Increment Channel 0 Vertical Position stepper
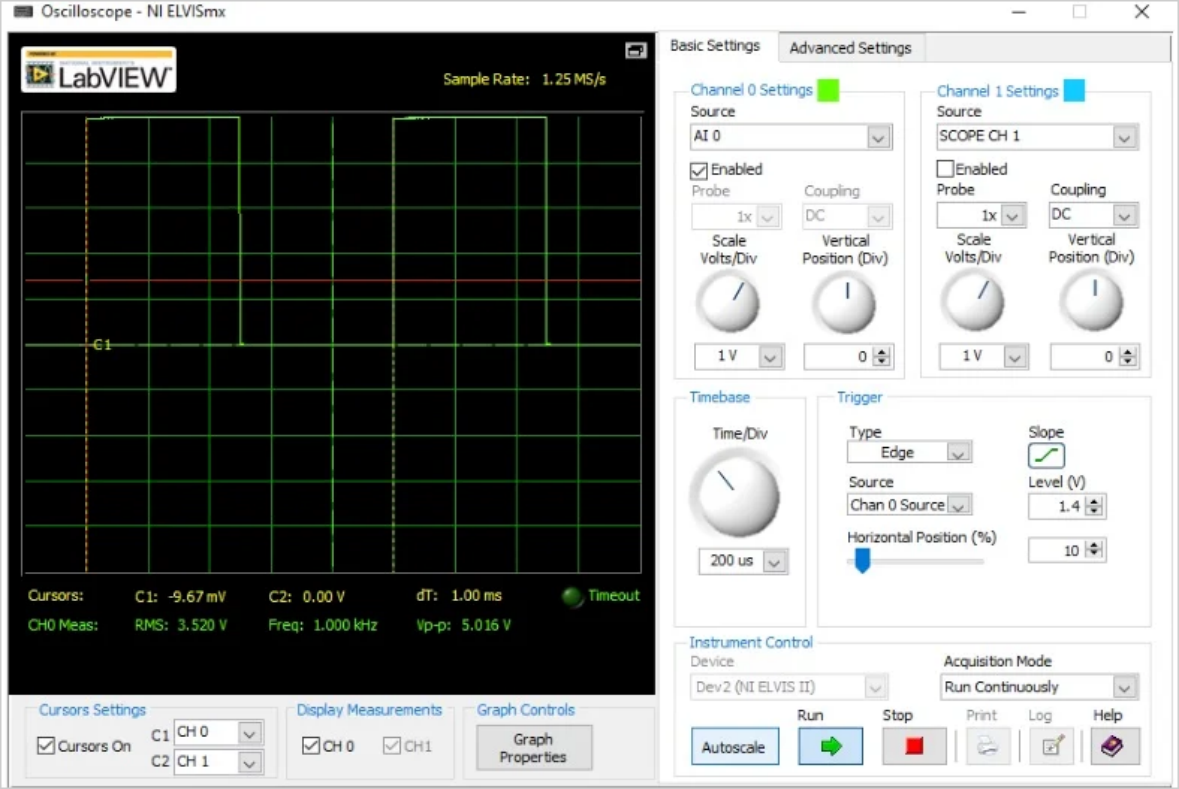1179x789 pixels. [x=883, y=351]
